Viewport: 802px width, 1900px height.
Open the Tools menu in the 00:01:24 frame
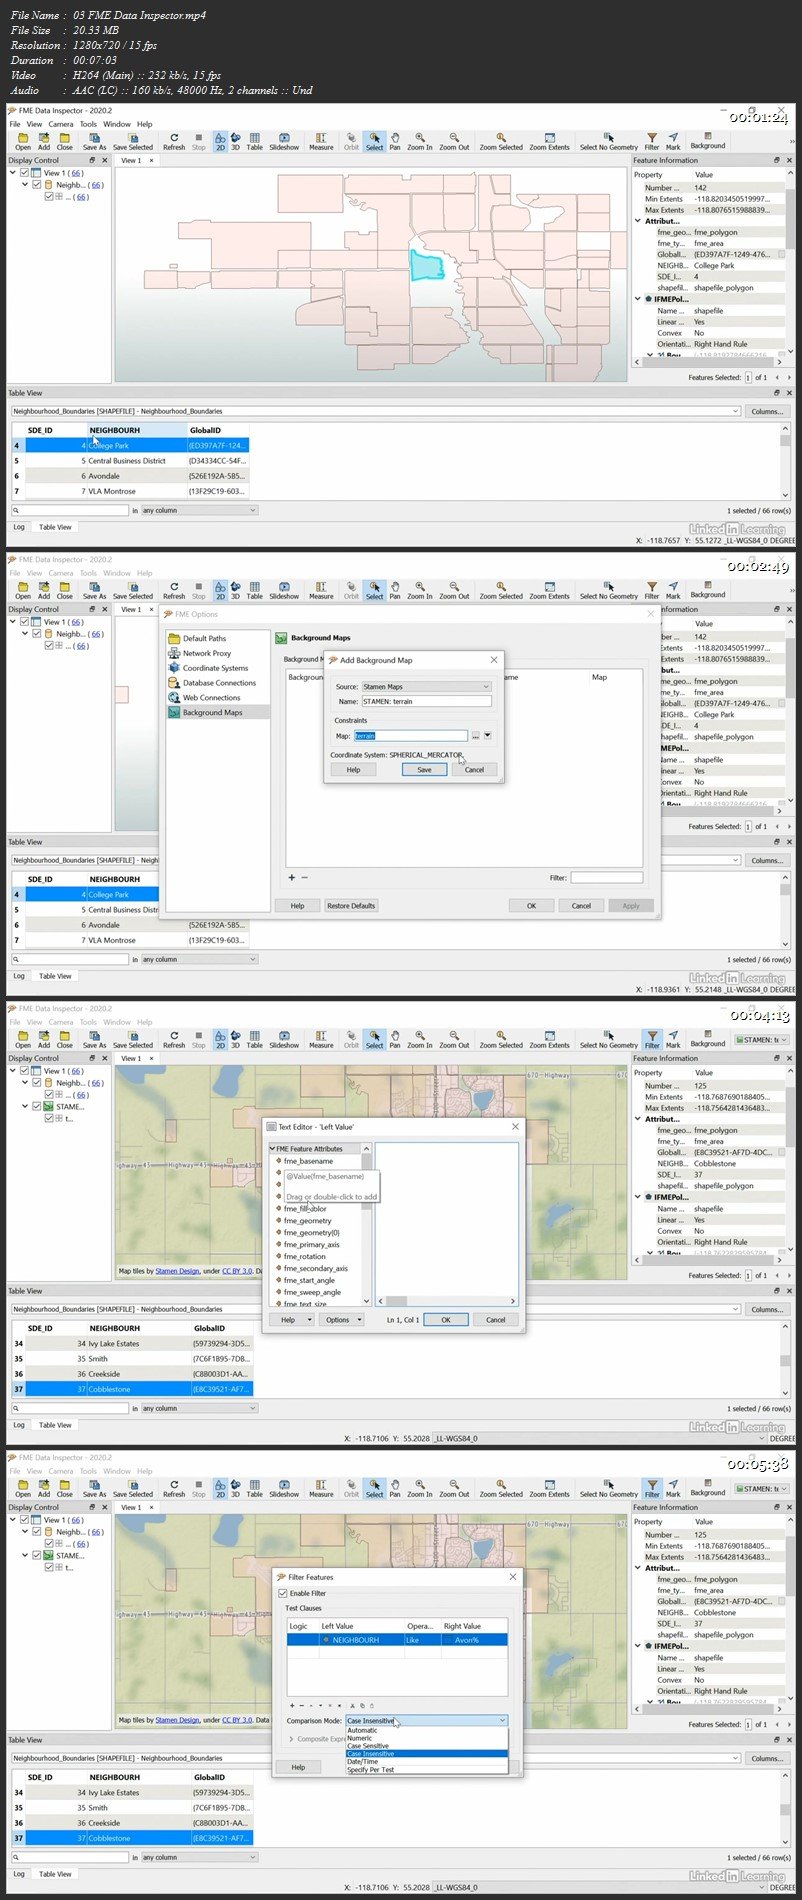(x=88, y=124)
